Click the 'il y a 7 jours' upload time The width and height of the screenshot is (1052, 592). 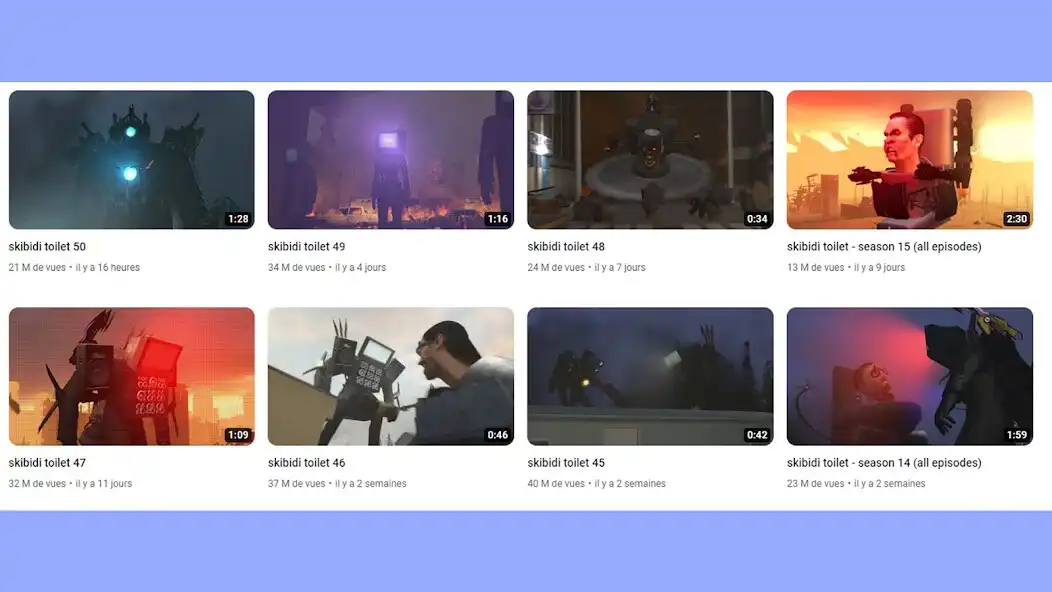(620, 267)
